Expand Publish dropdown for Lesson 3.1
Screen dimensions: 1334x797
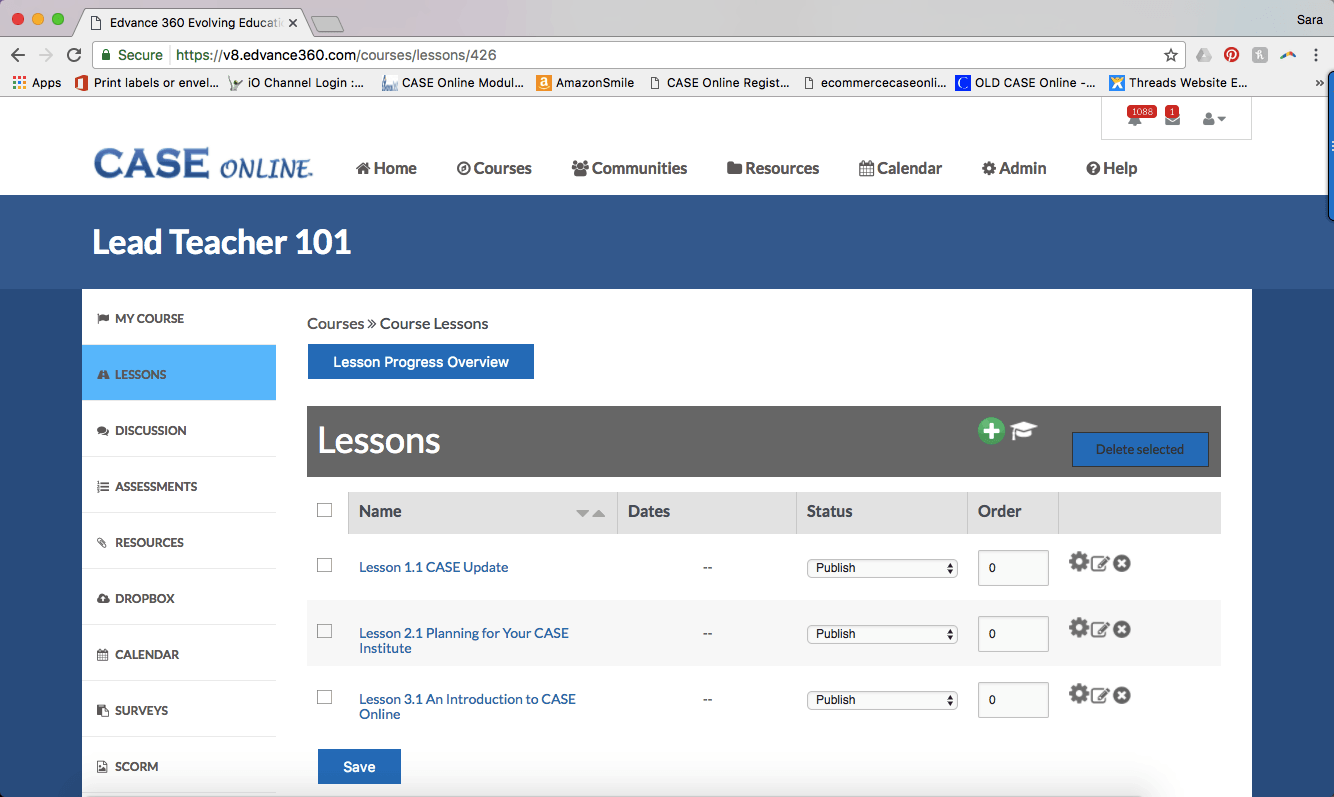[x=881, y=700]
